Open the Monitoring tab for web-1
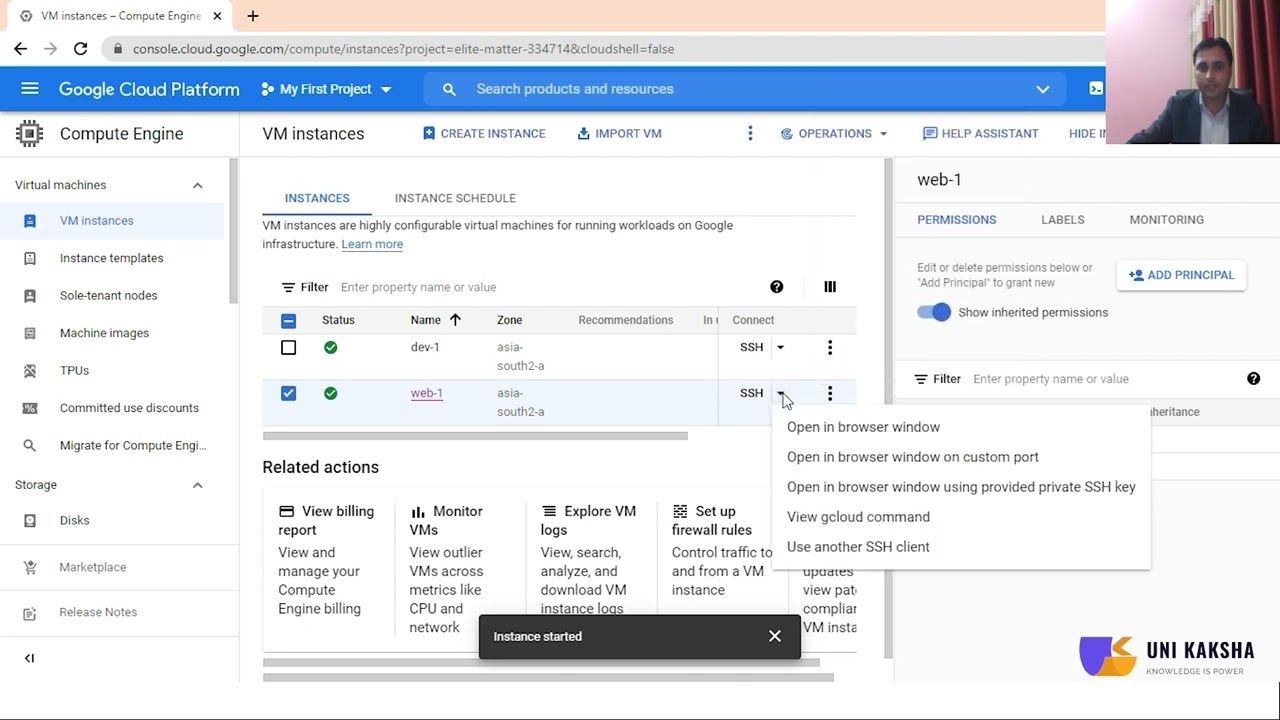The height and width of the screenshot is (720, 1280). click(x=1166, y=220)
